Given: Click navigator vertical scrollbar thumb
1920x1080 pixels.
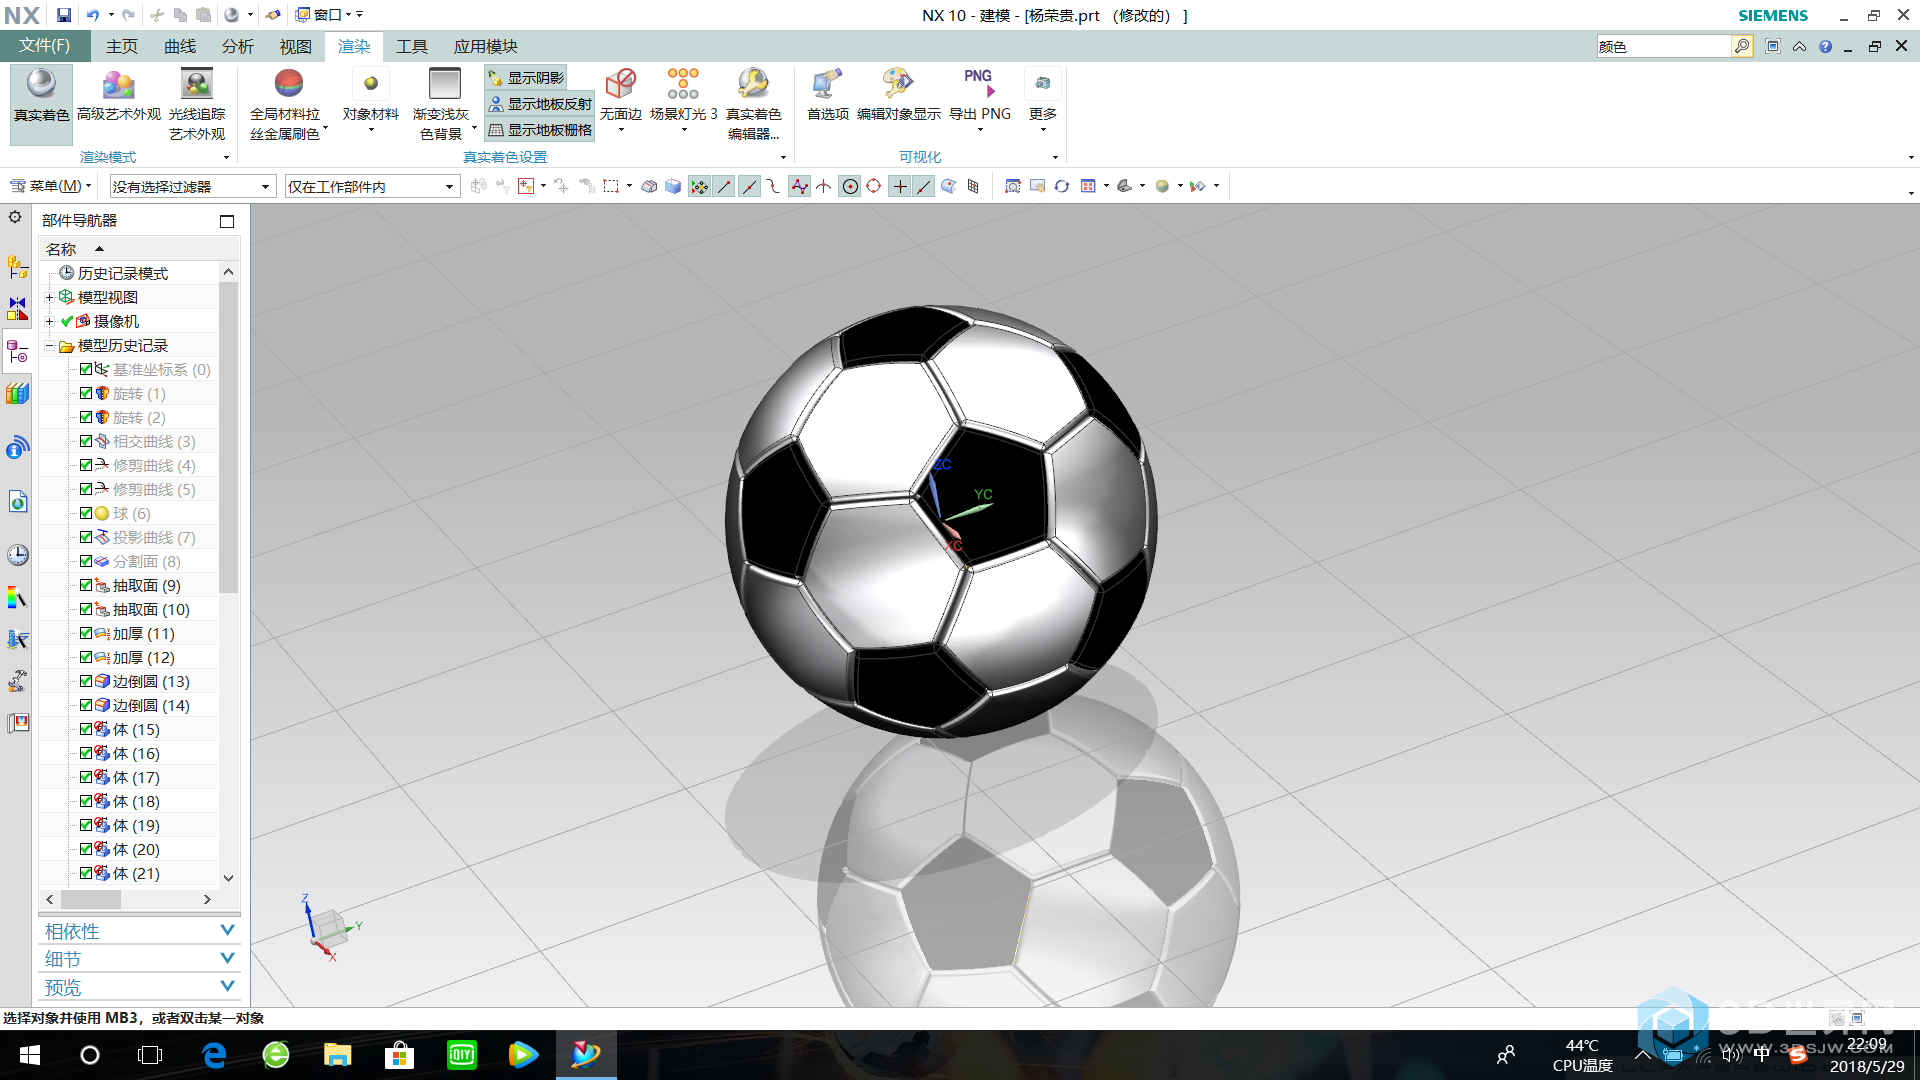Looking at the screenshot, I should 229,438.
